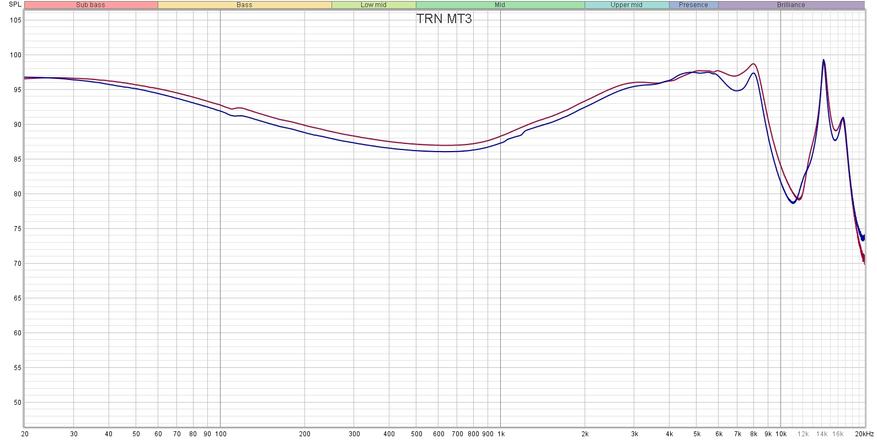Click the 65 value on SPL axis
The height and width of the screenshot is (440, 877).
pyautogui.click(x=17, y=298)
